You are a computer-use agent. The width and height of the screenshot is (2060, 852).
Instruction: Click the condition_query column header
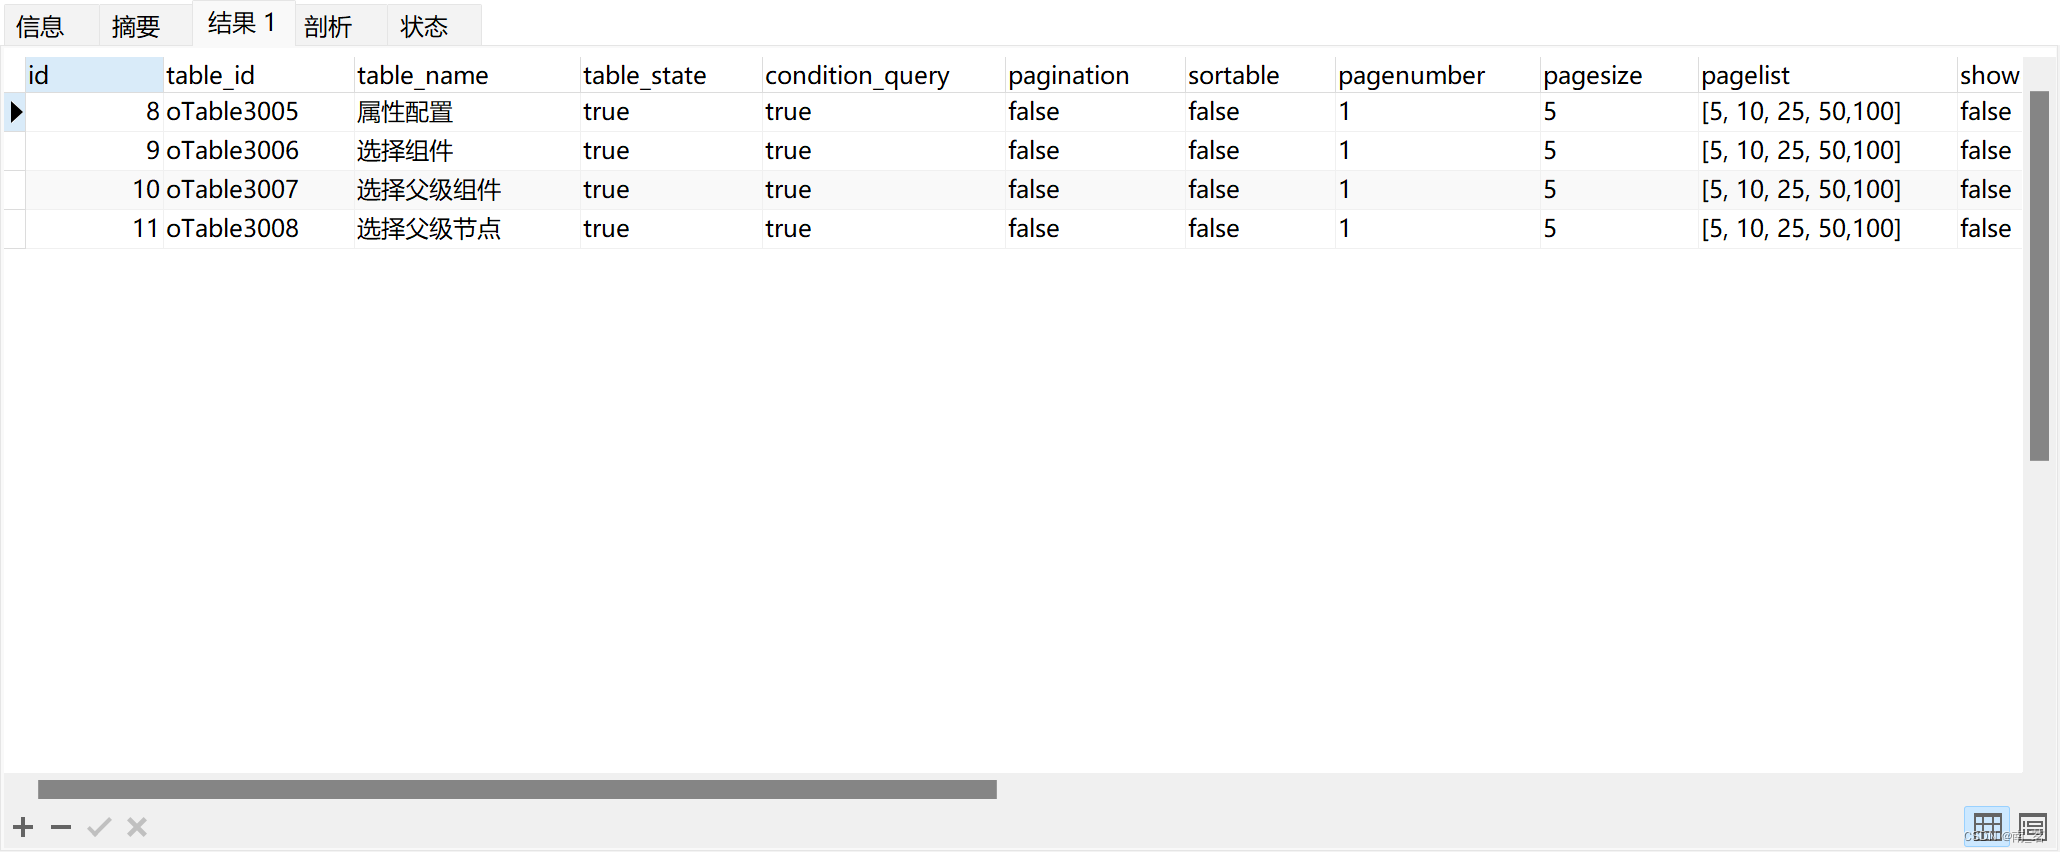coord(884,75)
